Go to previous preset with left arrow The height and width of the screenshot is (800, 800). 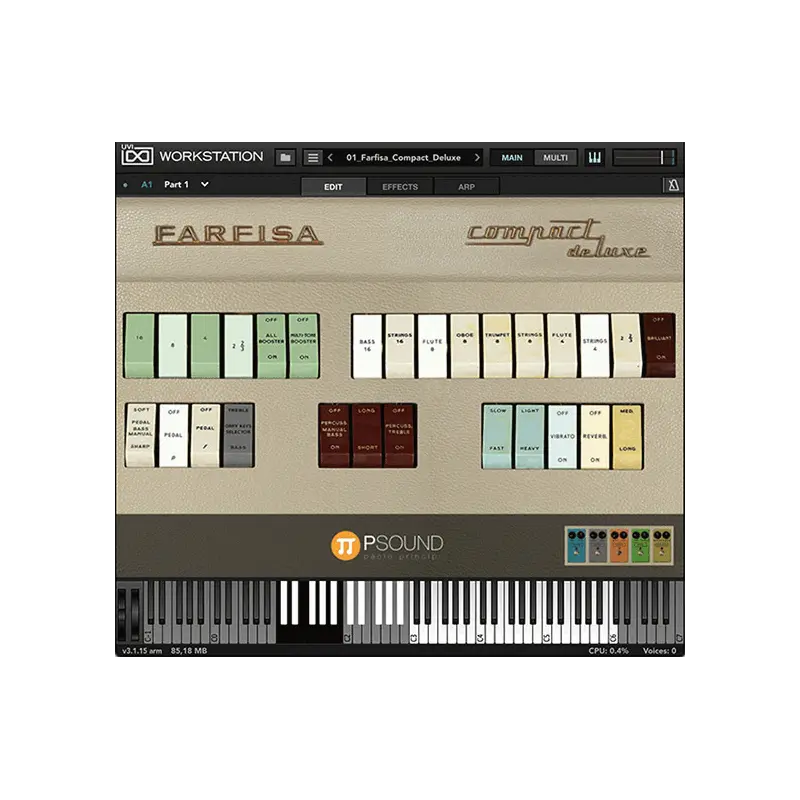[331, 158]
